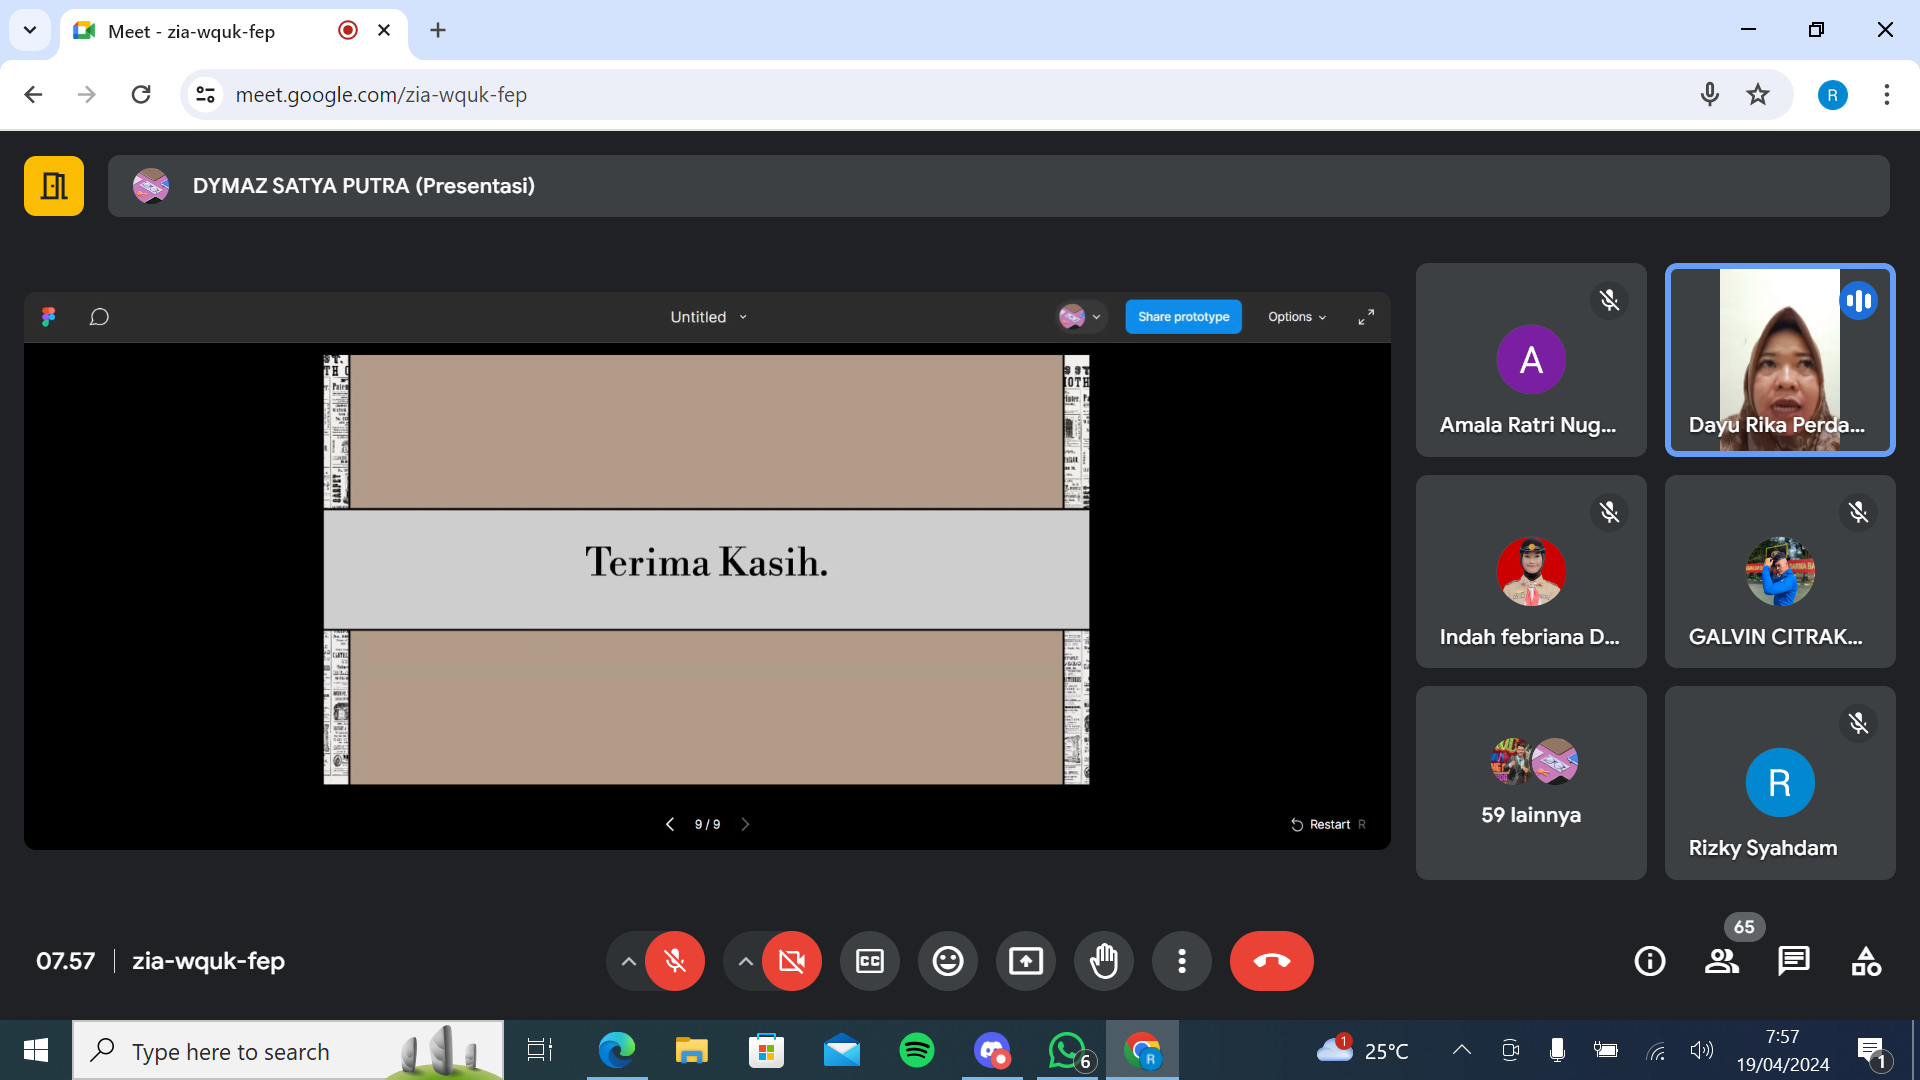Open the activities shapes icon
Image resolution: width=1920 pixels, height=1080 pixels.
pyautogui.click(x=1865, y=961)
